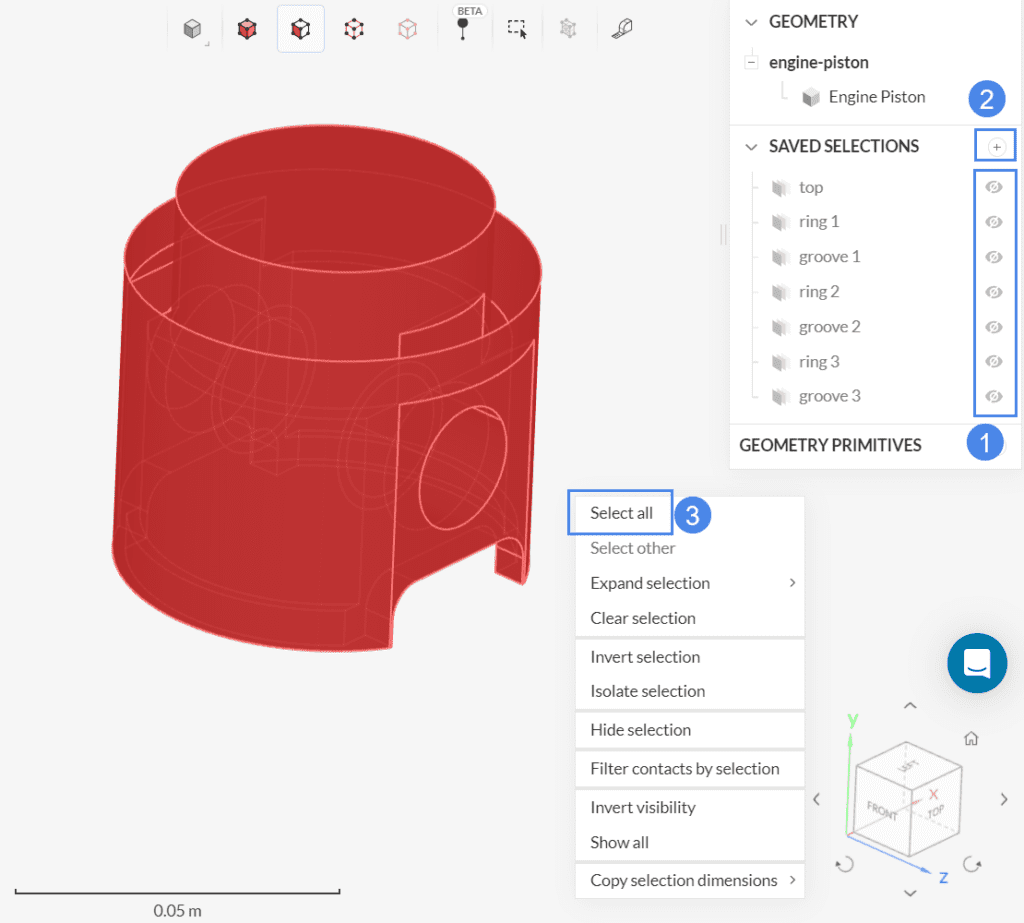Click the add saved selection plus button
Screen dimensions: 1024x923
coord(995,145)
